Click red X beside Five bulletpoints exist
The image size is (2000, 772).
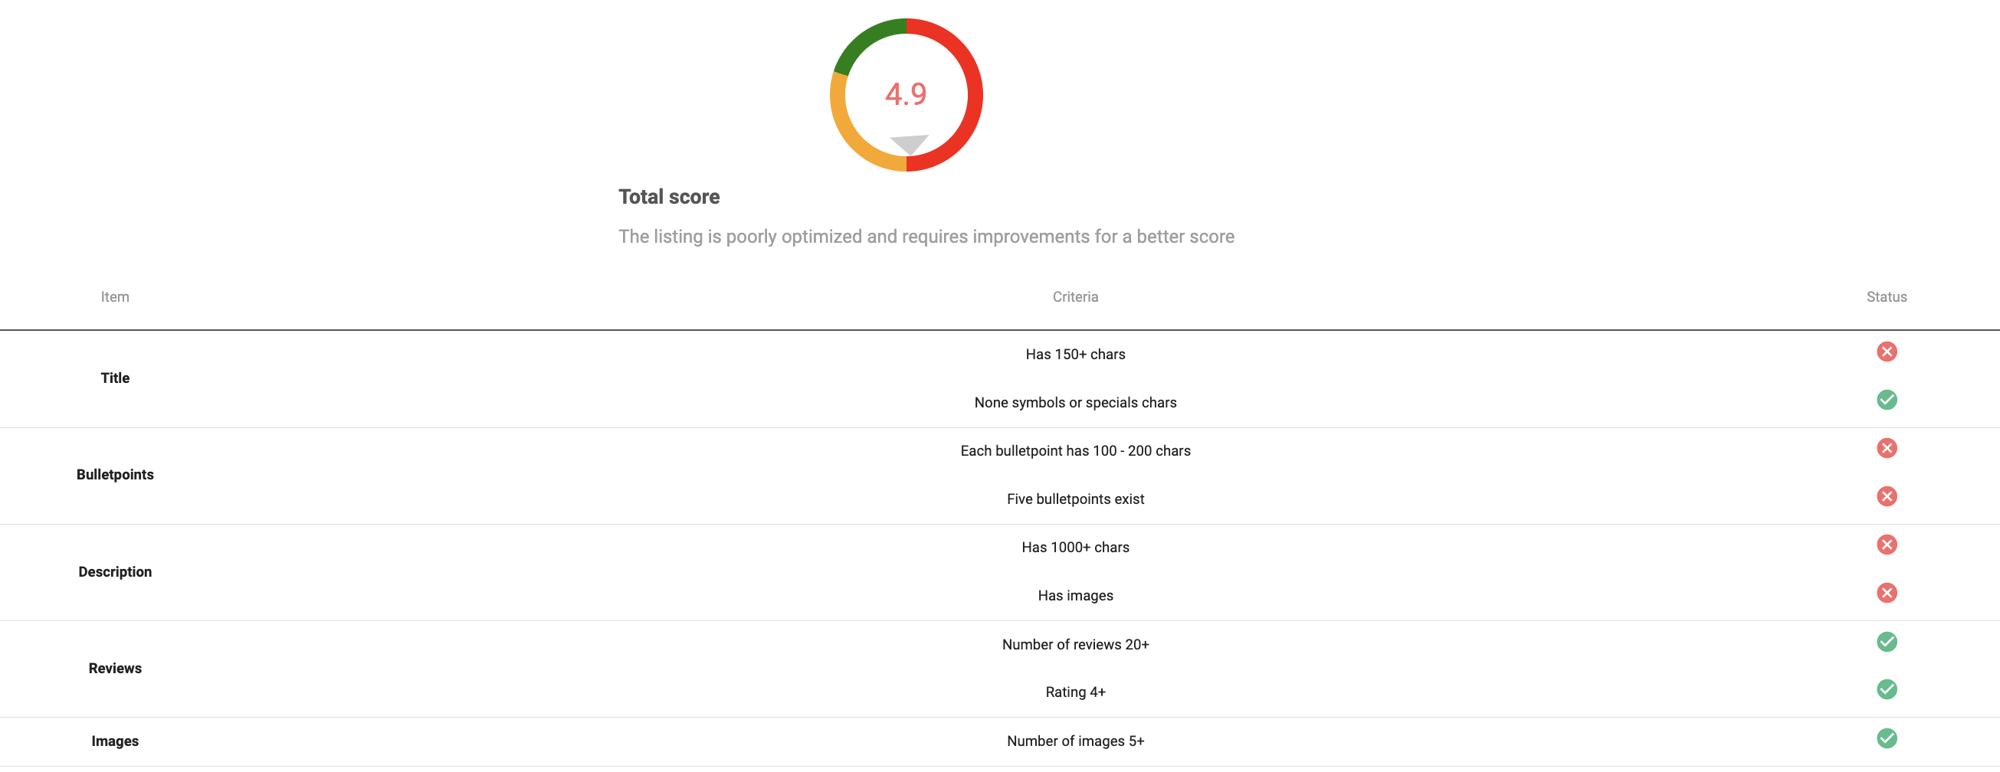pyautogui.click(x=1887, y=497)
